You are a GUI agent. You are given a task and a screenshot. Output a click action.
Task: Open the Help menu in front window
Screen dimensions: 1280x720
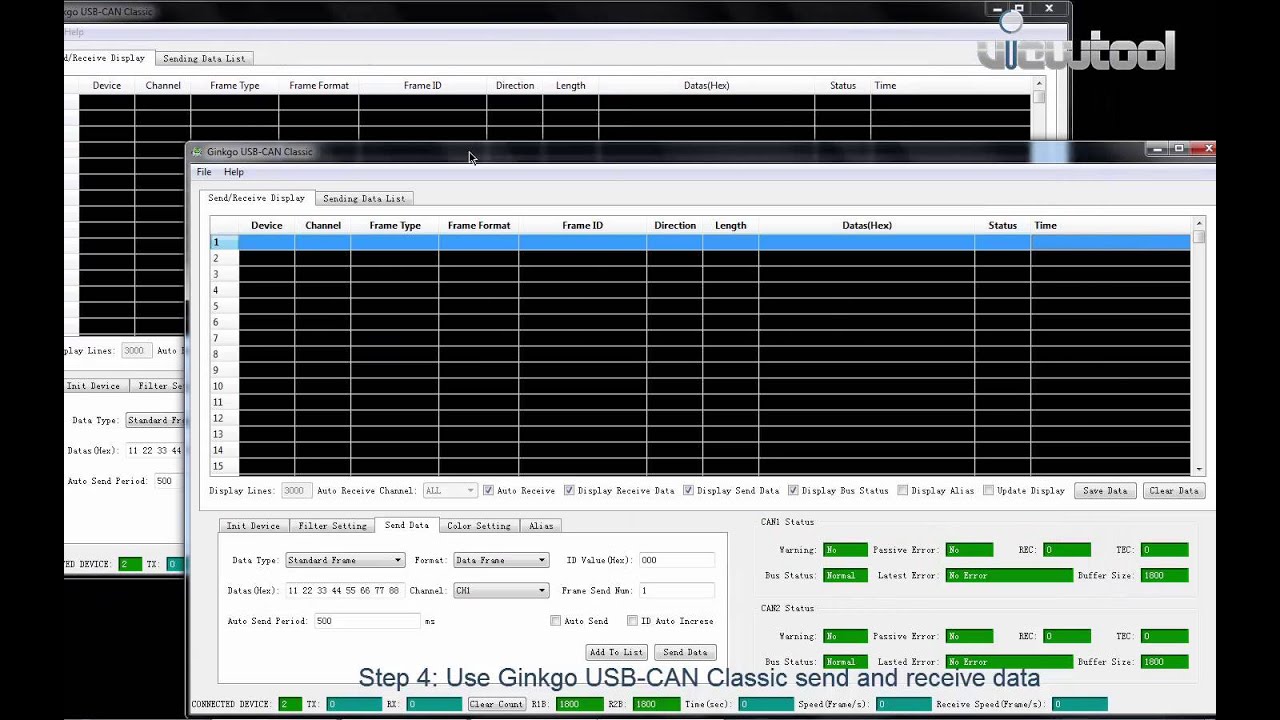click(x=234, y=172)
